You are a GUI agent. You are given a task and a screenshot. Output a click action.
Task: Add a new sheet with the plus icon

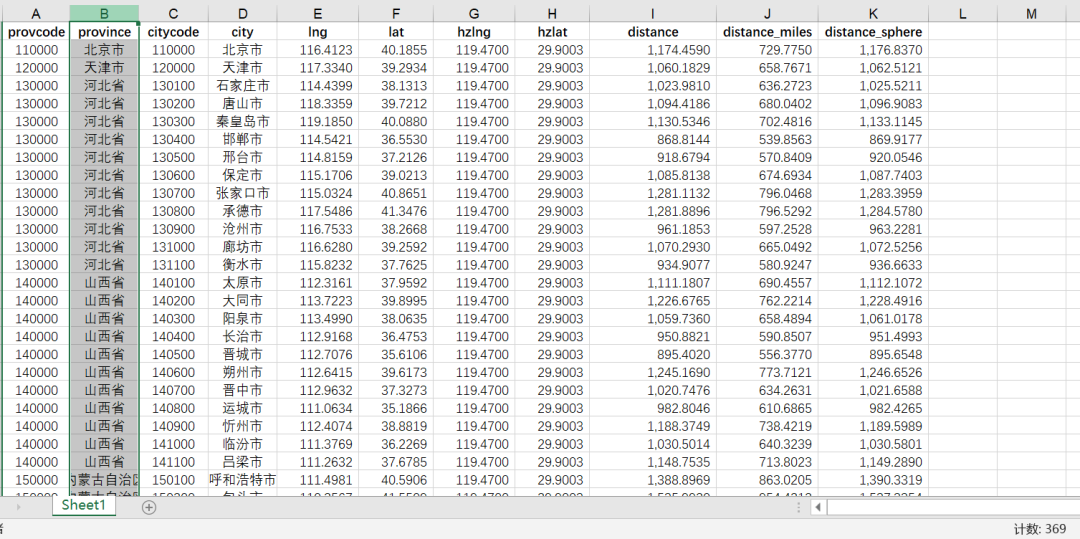coord(149,507)
